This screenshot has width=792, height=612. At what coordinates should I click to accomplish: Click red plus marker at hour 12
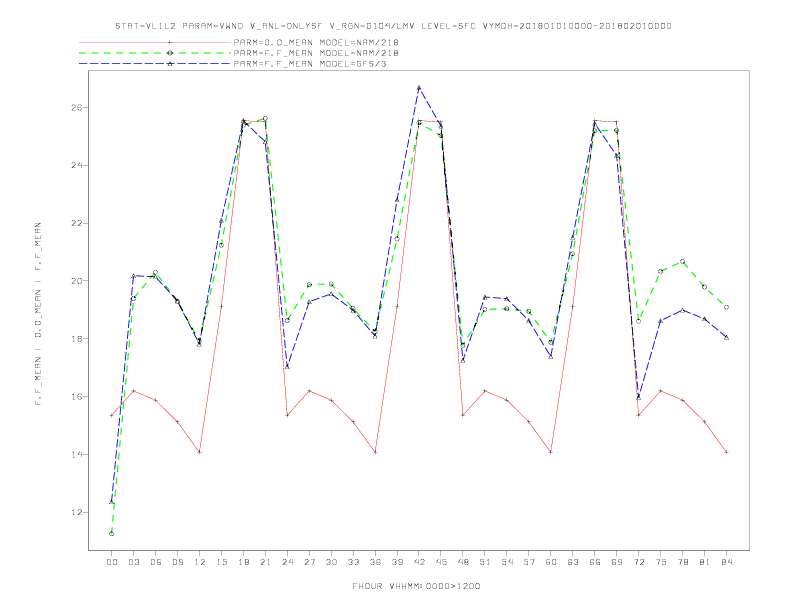click(200, 451)
